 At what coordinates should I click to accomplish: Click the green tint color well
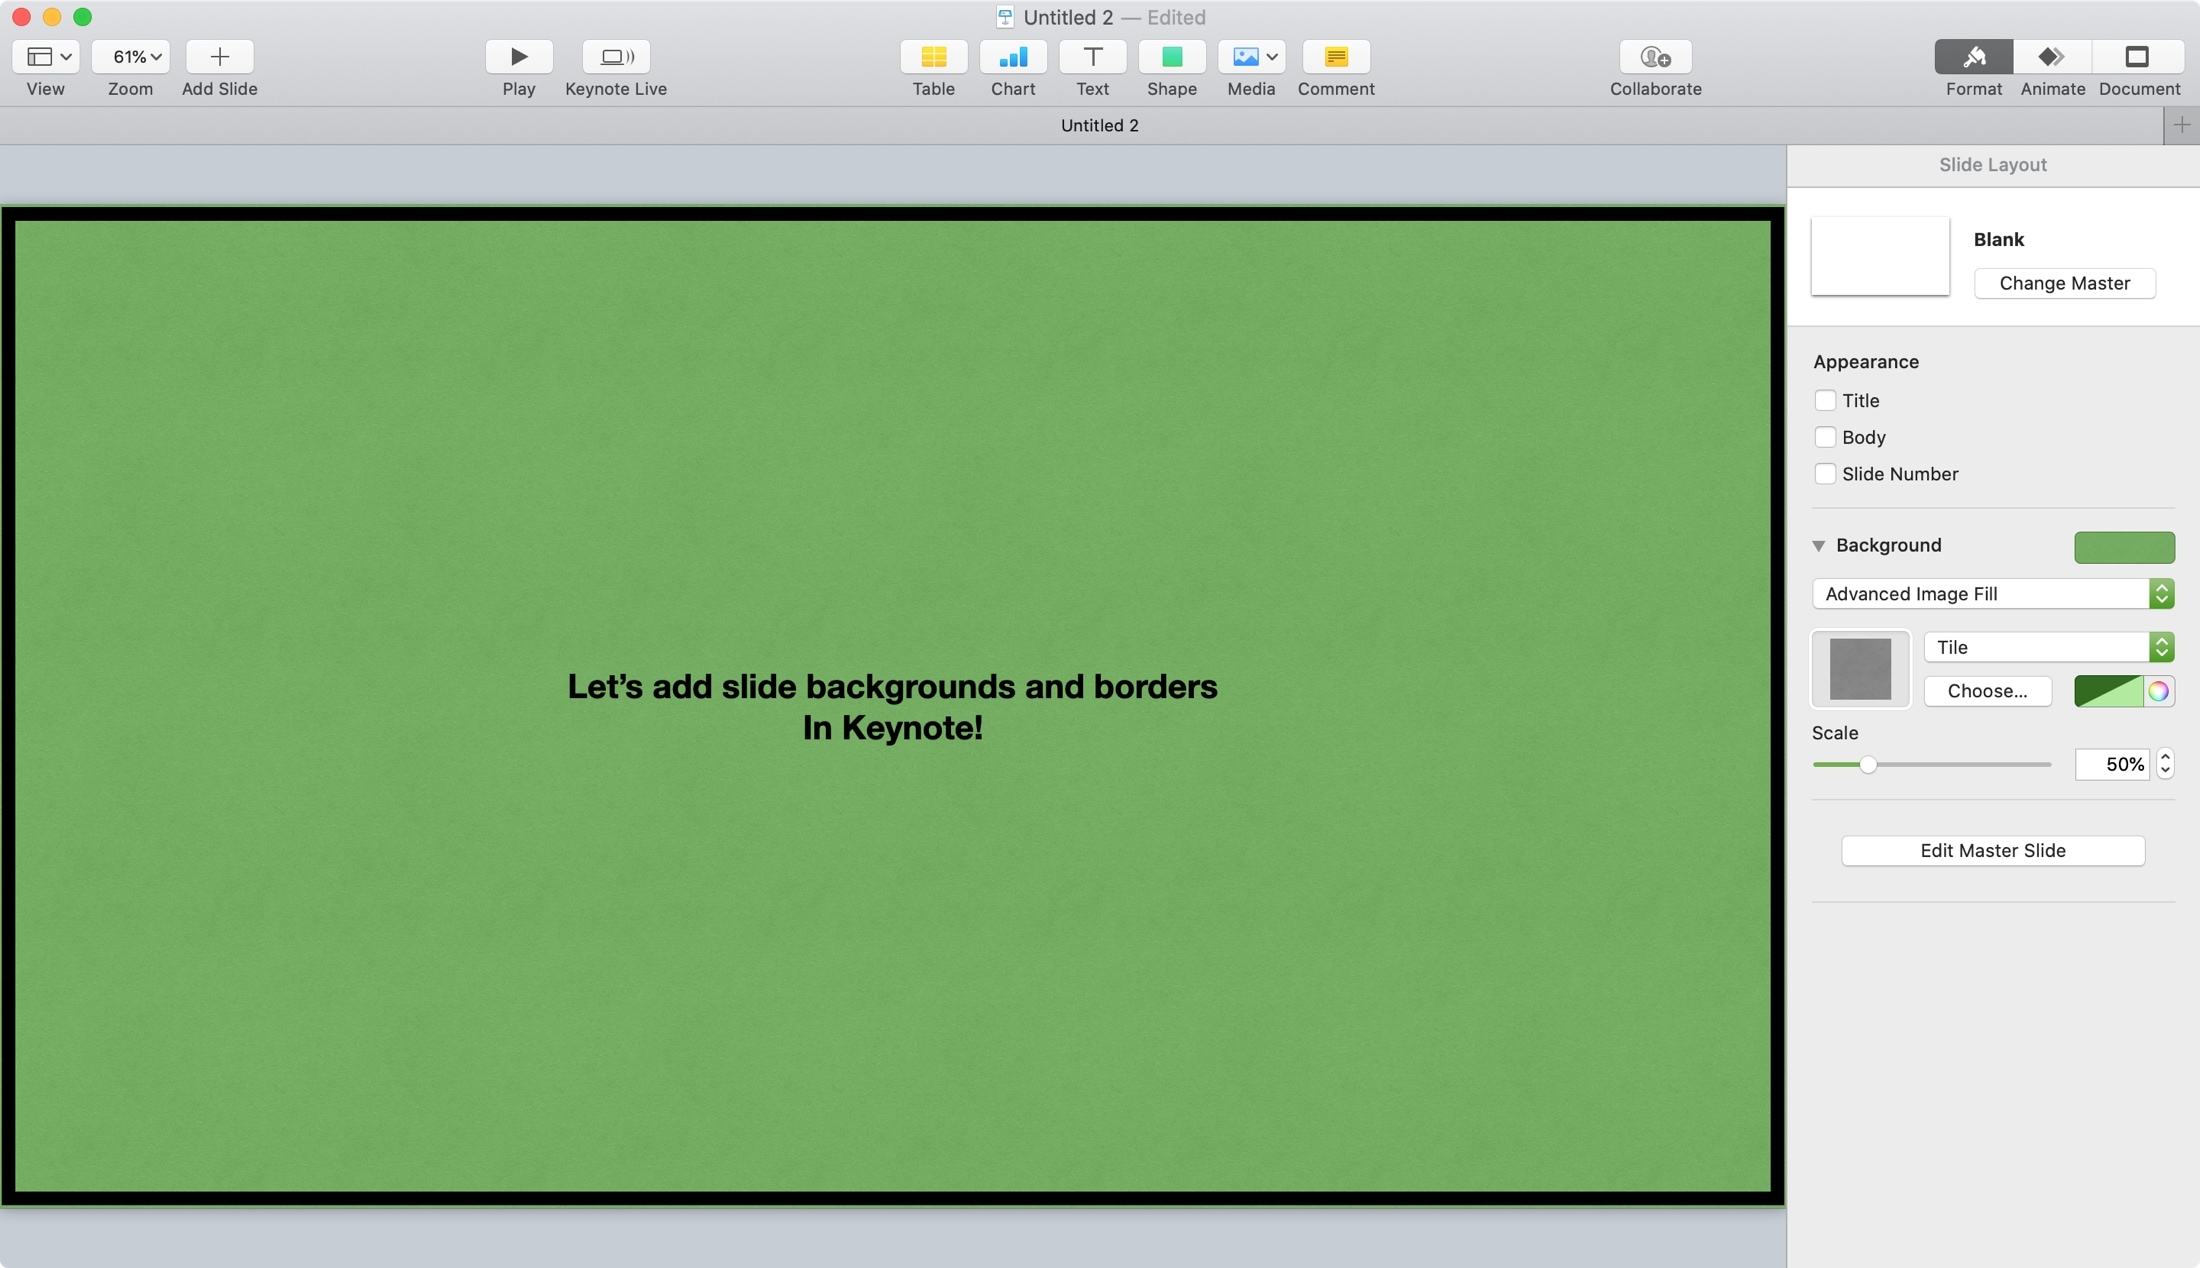(x=2108, y=691)
